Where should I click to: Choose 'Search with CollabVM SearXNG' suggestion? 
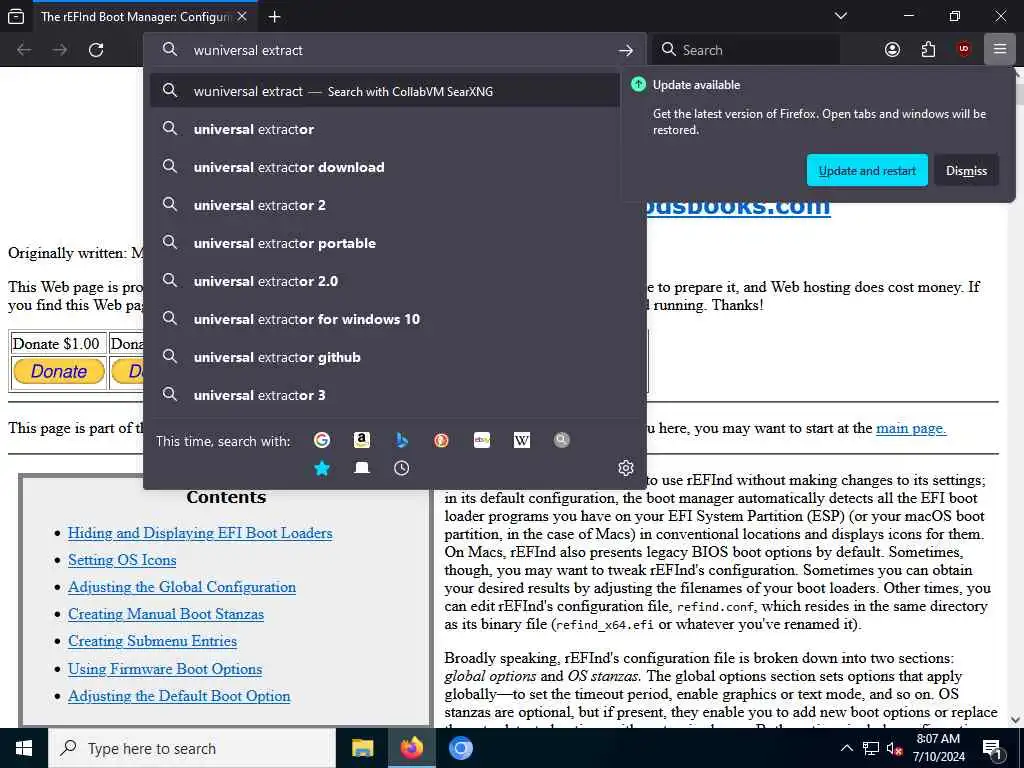384,91
